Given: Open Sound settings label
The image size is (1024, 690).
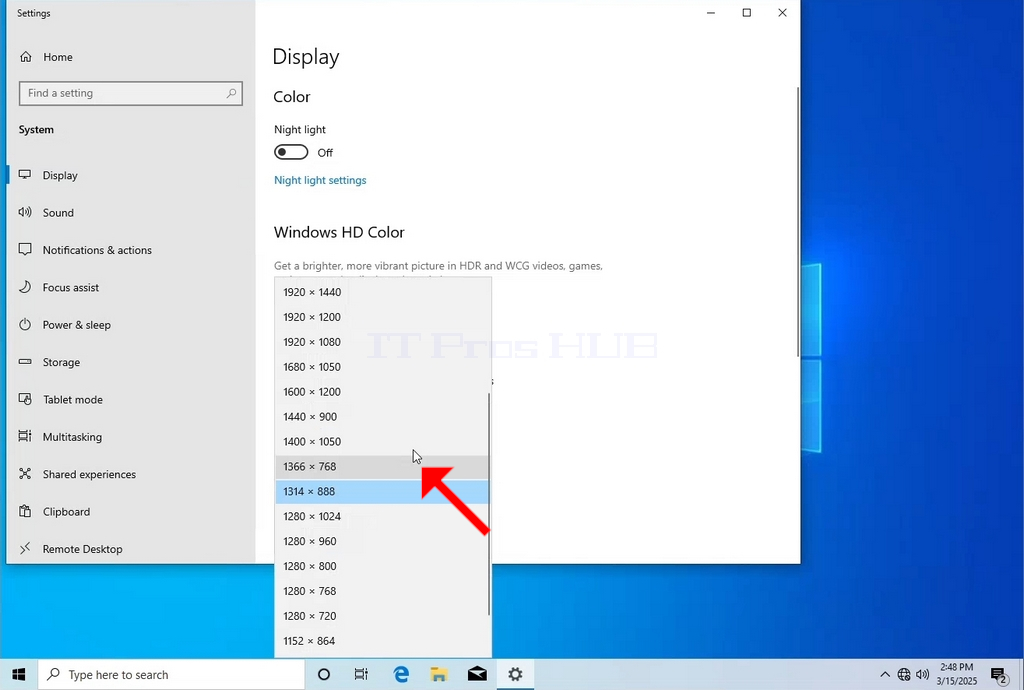Looking at the screenshot, I should pos(58,213).
